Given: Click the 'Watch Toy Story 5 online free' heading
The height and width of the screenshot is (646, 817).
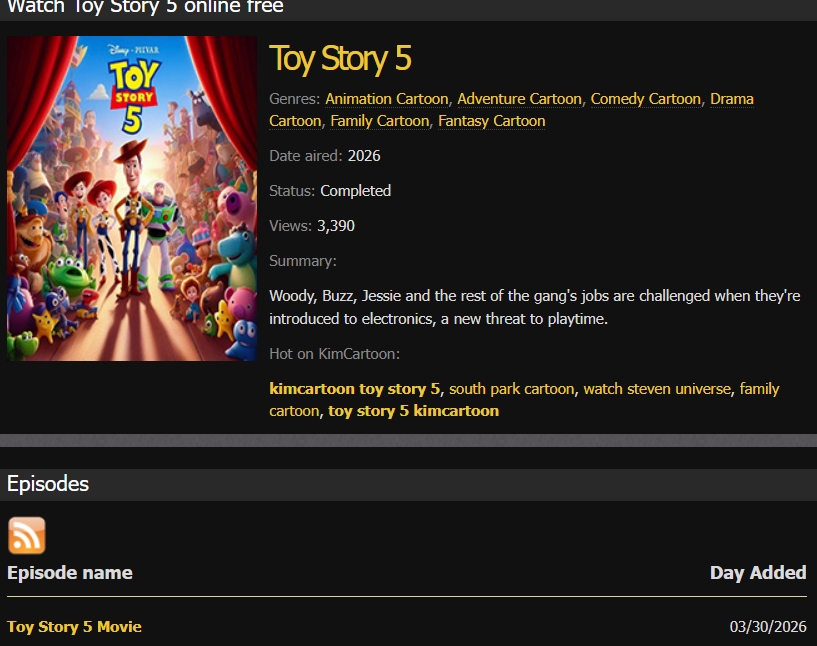Looking at the screenshot, I should [145, 7].
